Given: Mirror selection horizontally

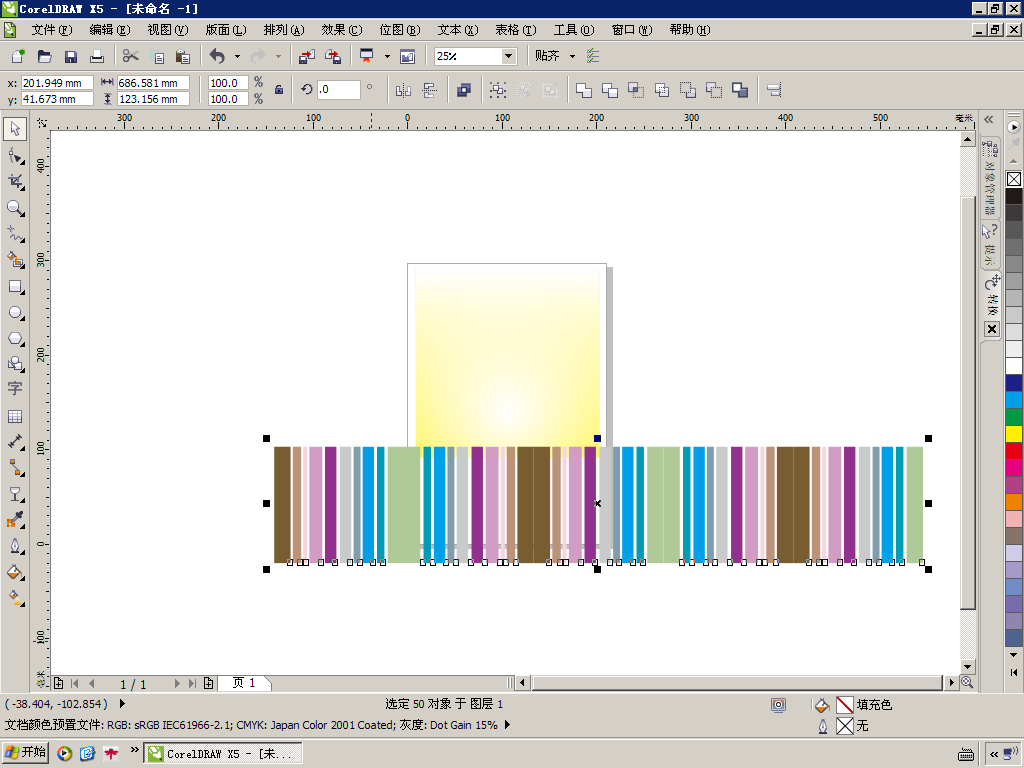Looking at the screenshot, I should [404, 90].
